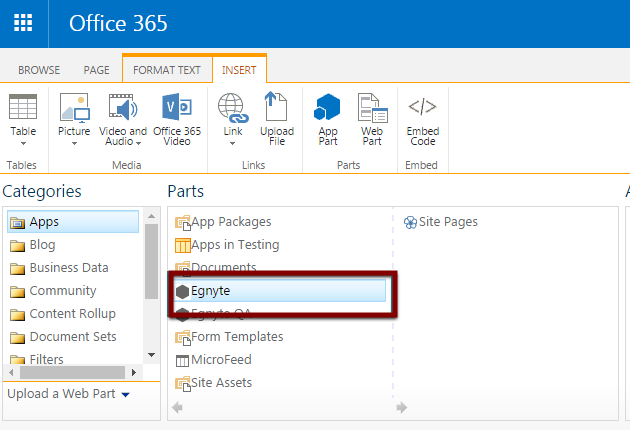Viewport: 630px width, 430px height.
Task: Click the App Part icon
Action: coord(327,107)
